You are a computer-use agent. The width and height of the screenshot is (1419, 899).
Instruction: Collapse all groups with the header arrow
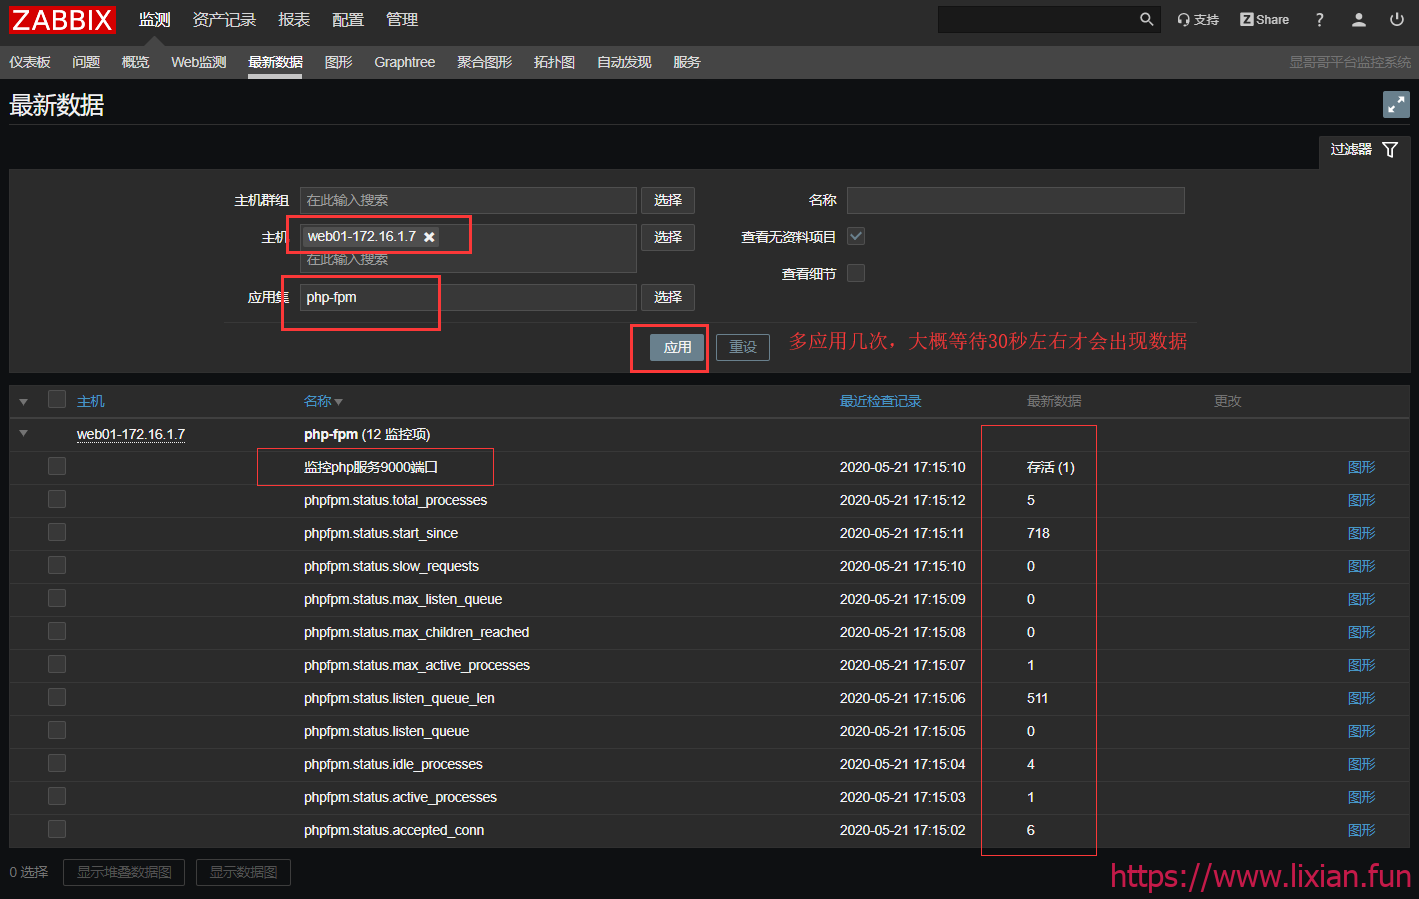click(x=23, y=401)
